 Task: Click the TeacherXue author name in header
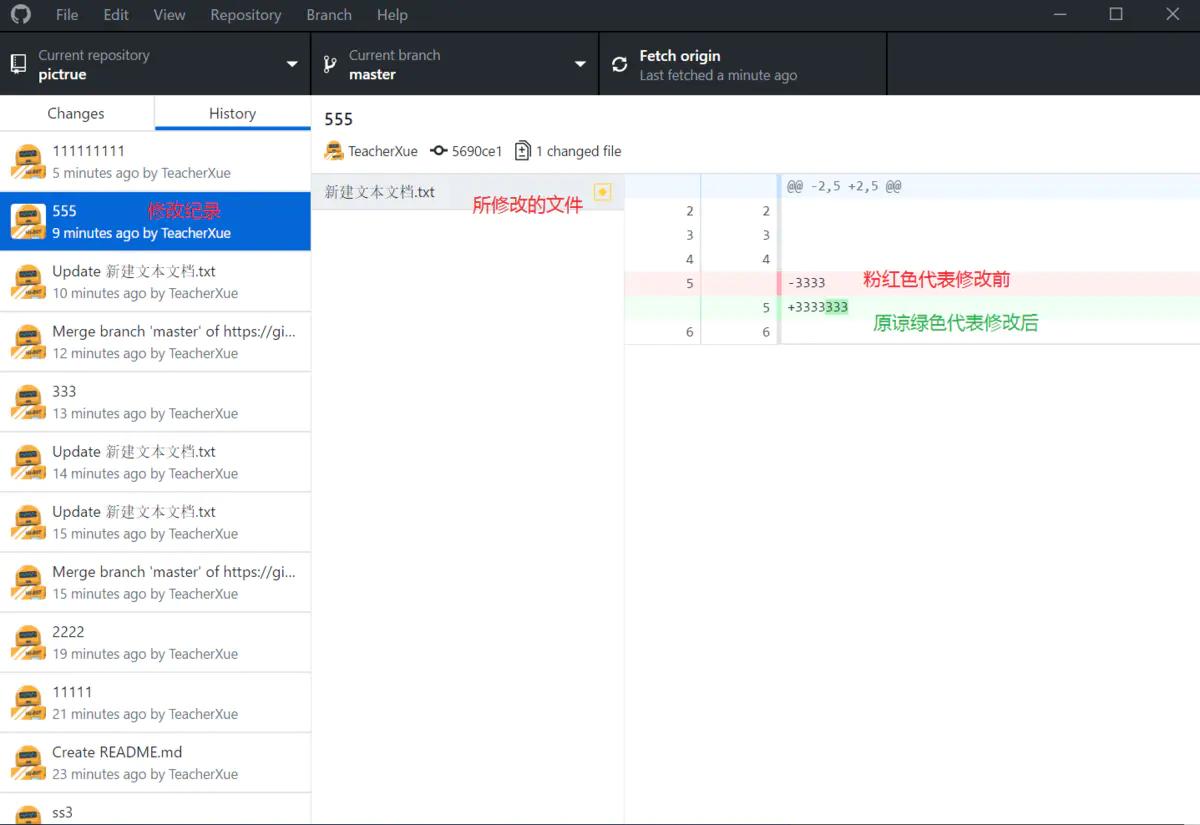pos(383,151)
